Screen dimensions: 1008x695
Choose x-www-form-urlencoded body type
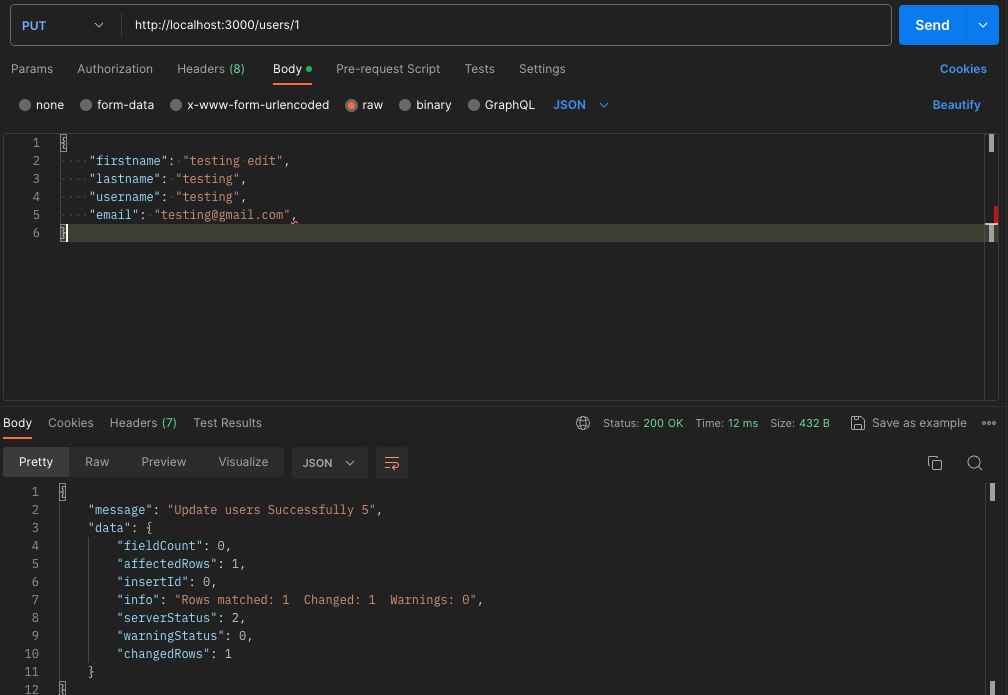tap(176, 105)
